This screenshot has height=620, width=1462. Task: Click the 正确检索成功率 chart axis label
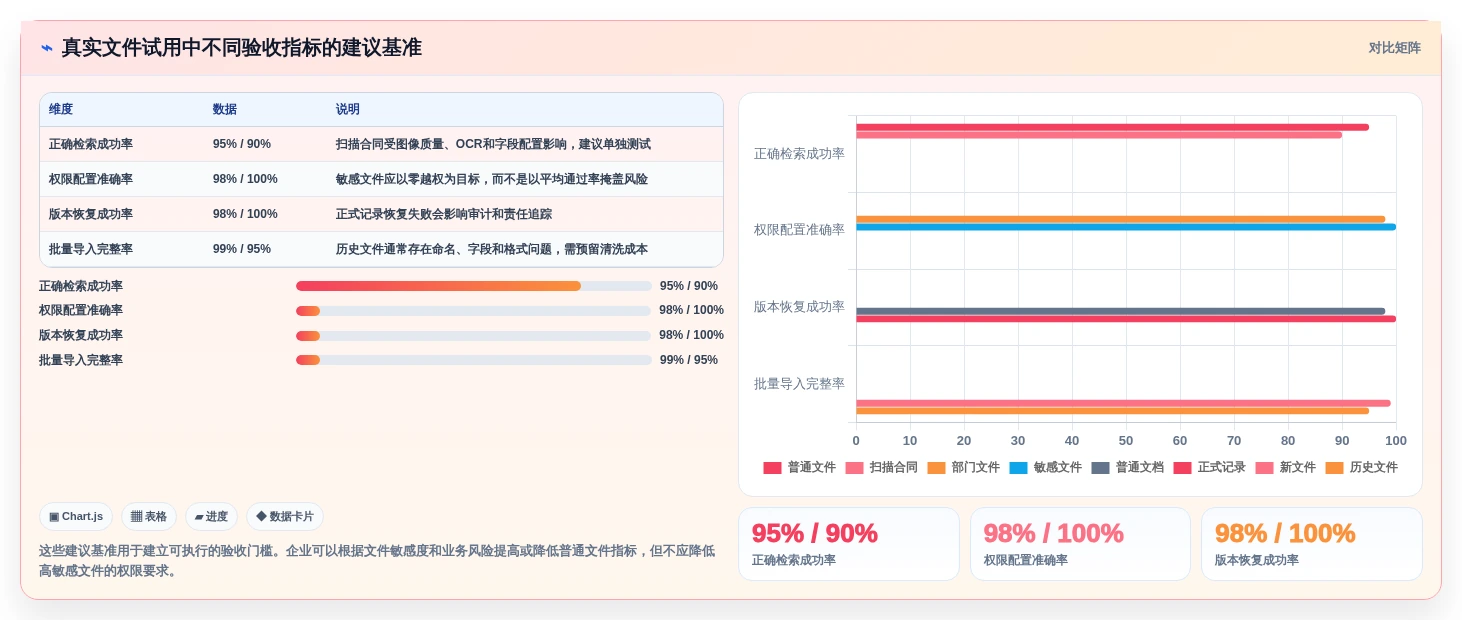tap(799, 153)
